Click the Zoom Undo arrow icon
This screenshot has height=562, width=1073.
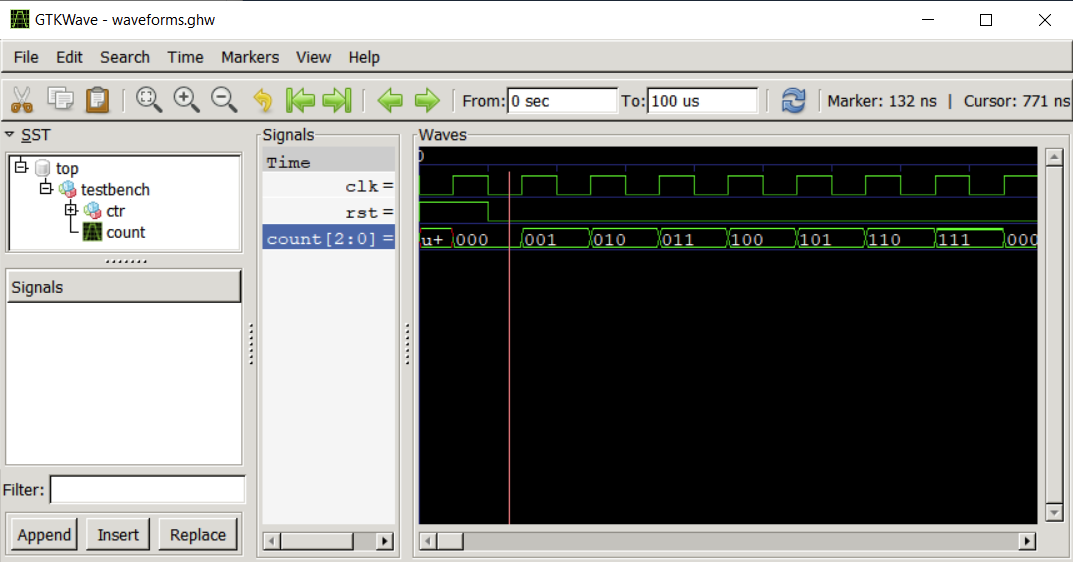click(x=263, y=100)
